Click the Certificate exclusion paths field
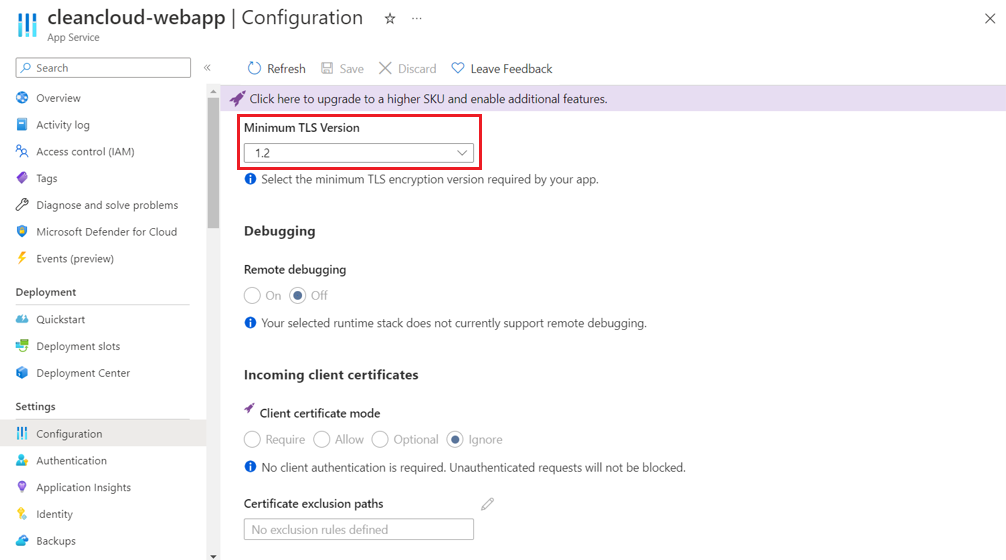The image size is (1006, 560). coord(359,529)
